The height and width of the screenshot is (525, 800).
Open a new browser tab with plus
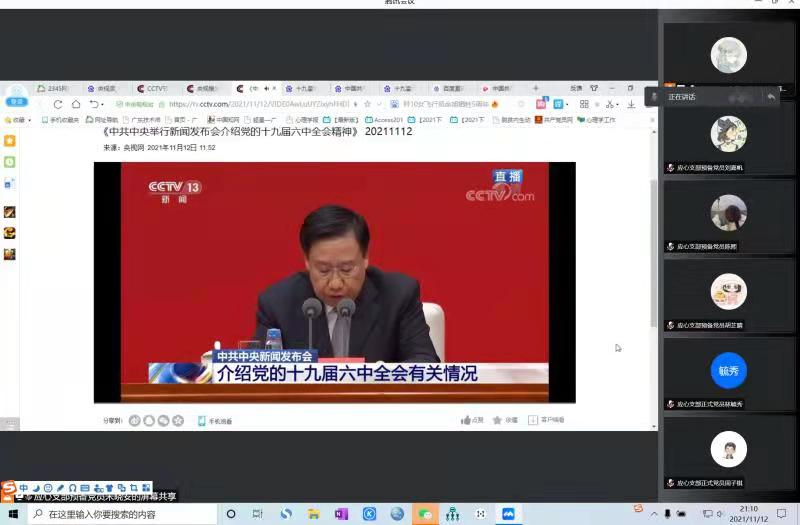[535, 88]
